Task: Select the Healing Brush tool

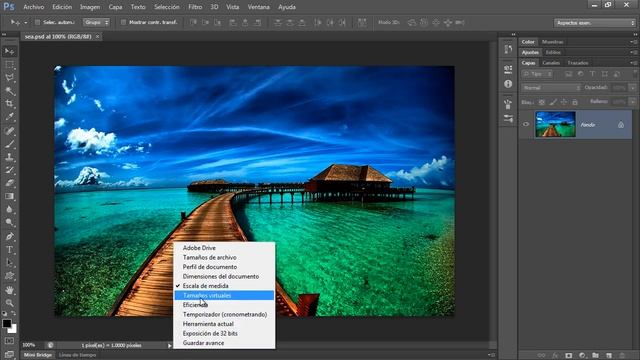Action: [9, 131]
